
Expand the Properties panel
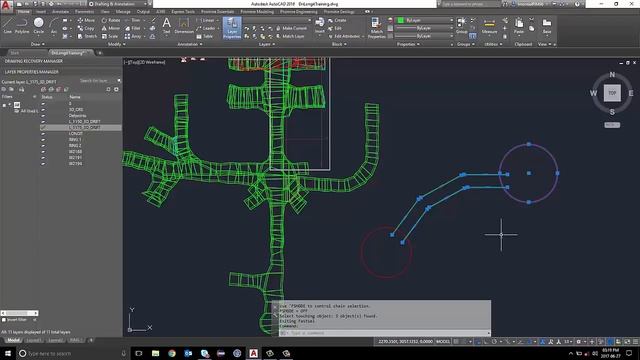pyautogui.click(x=408, y=44)
